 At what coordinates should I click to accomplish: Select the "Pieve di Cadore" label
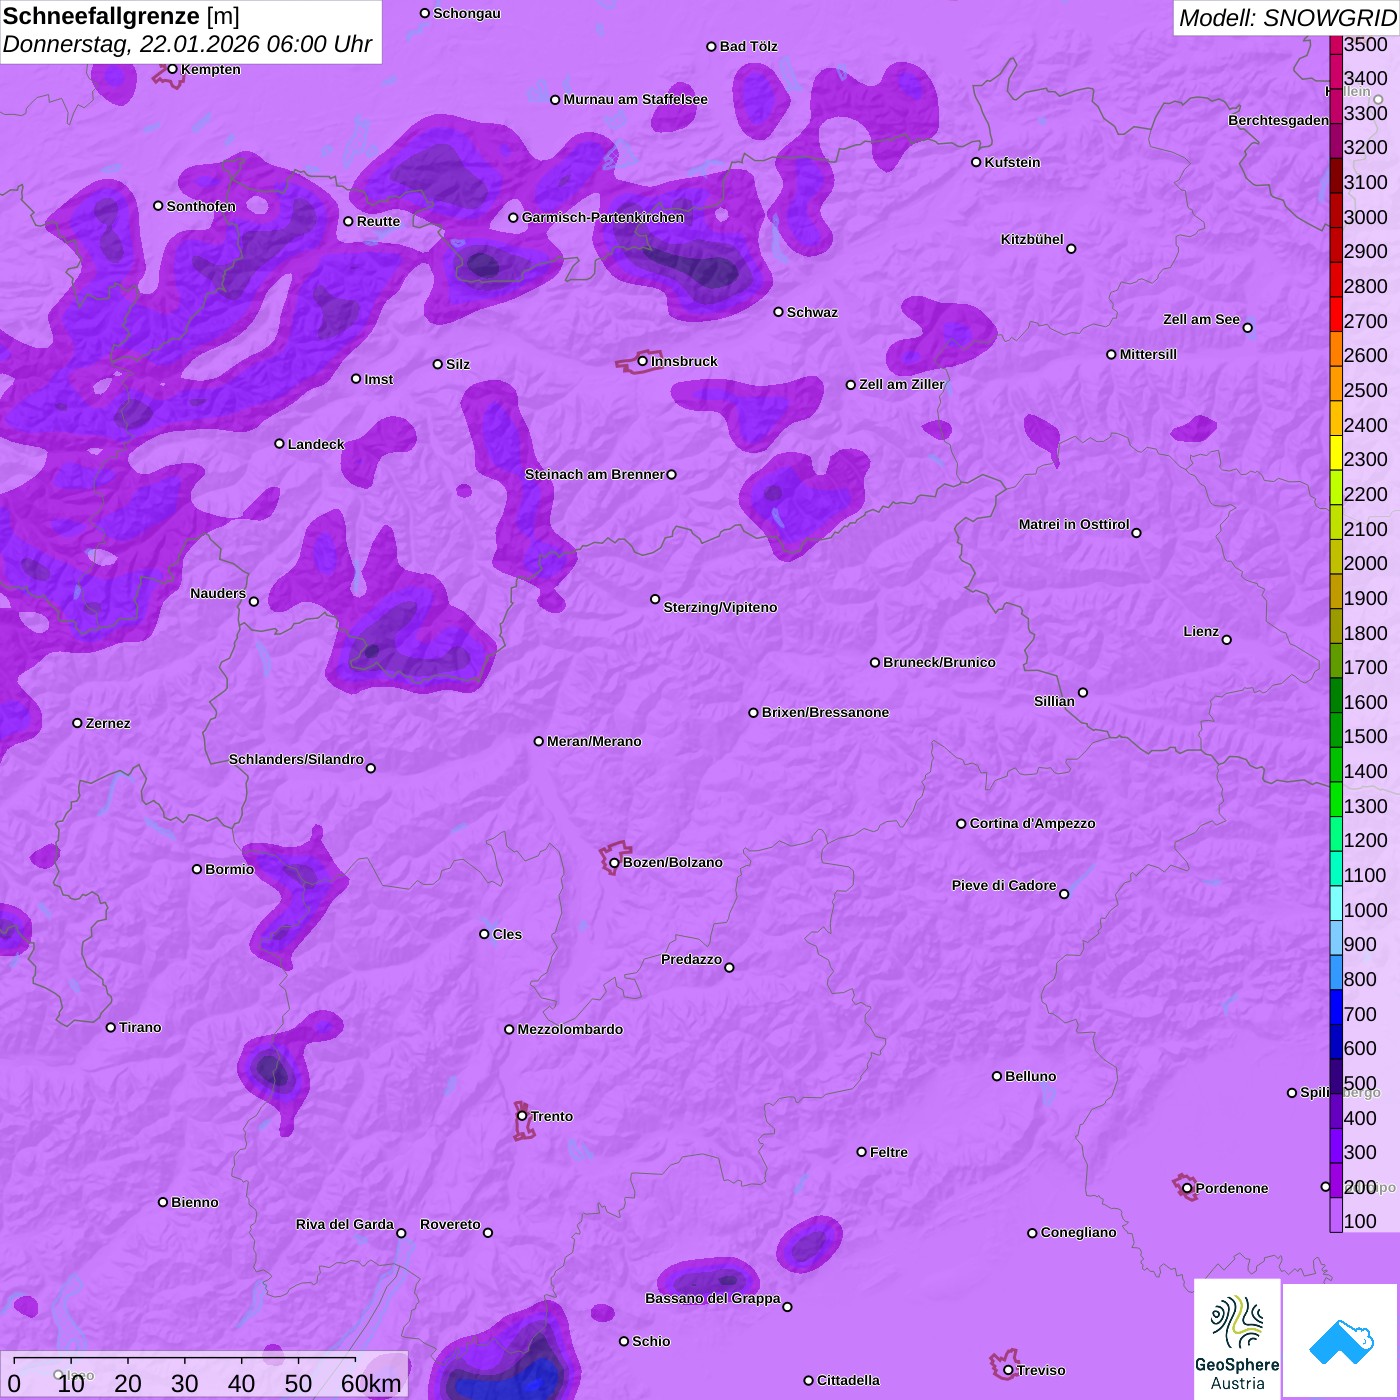tap(1004, 885)
